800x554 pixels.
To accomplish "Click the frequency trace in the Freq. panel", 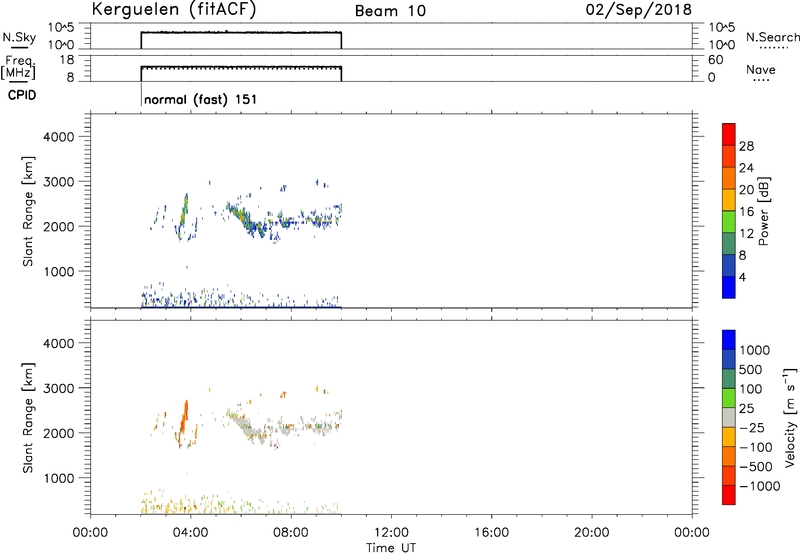I will [x=241, y=67].
